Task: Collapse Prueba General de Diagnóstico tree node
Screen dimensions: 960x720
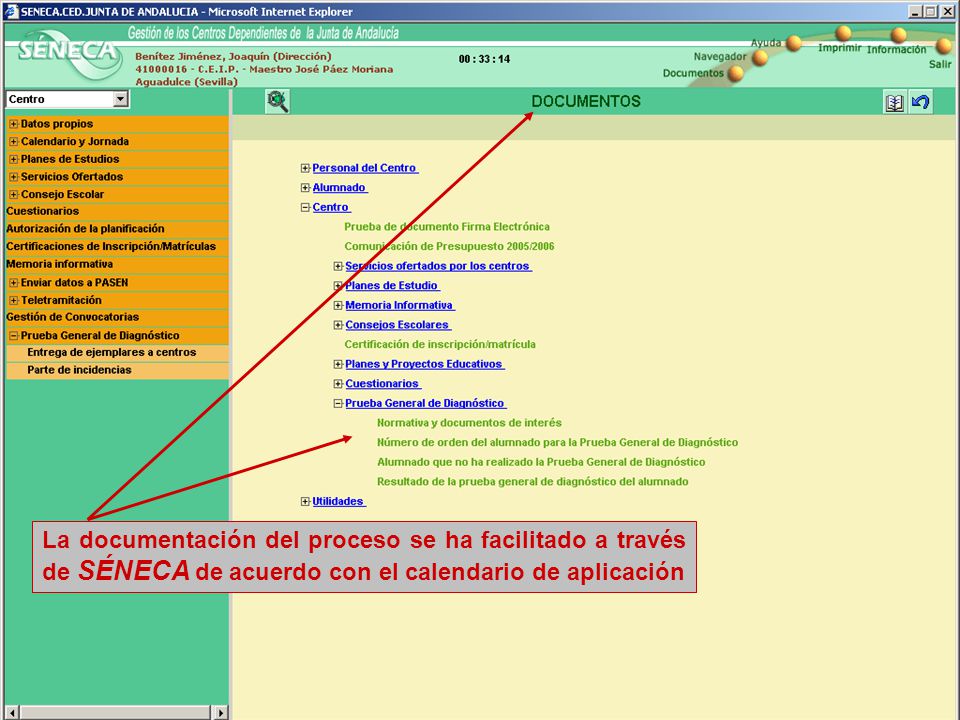Action: point(338,403)
